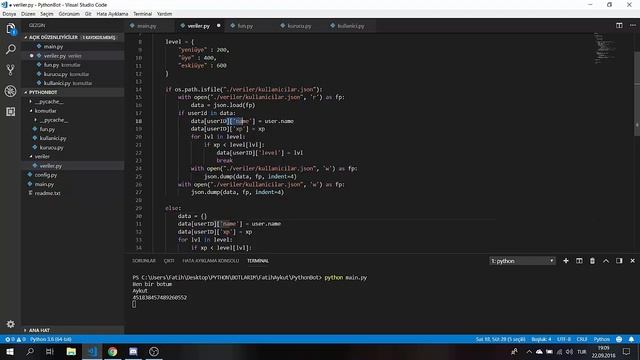Viewport: 640px width, 360px height.
Task: Open the SORUNLAR panel tab
Action: [x=144, y=260]
